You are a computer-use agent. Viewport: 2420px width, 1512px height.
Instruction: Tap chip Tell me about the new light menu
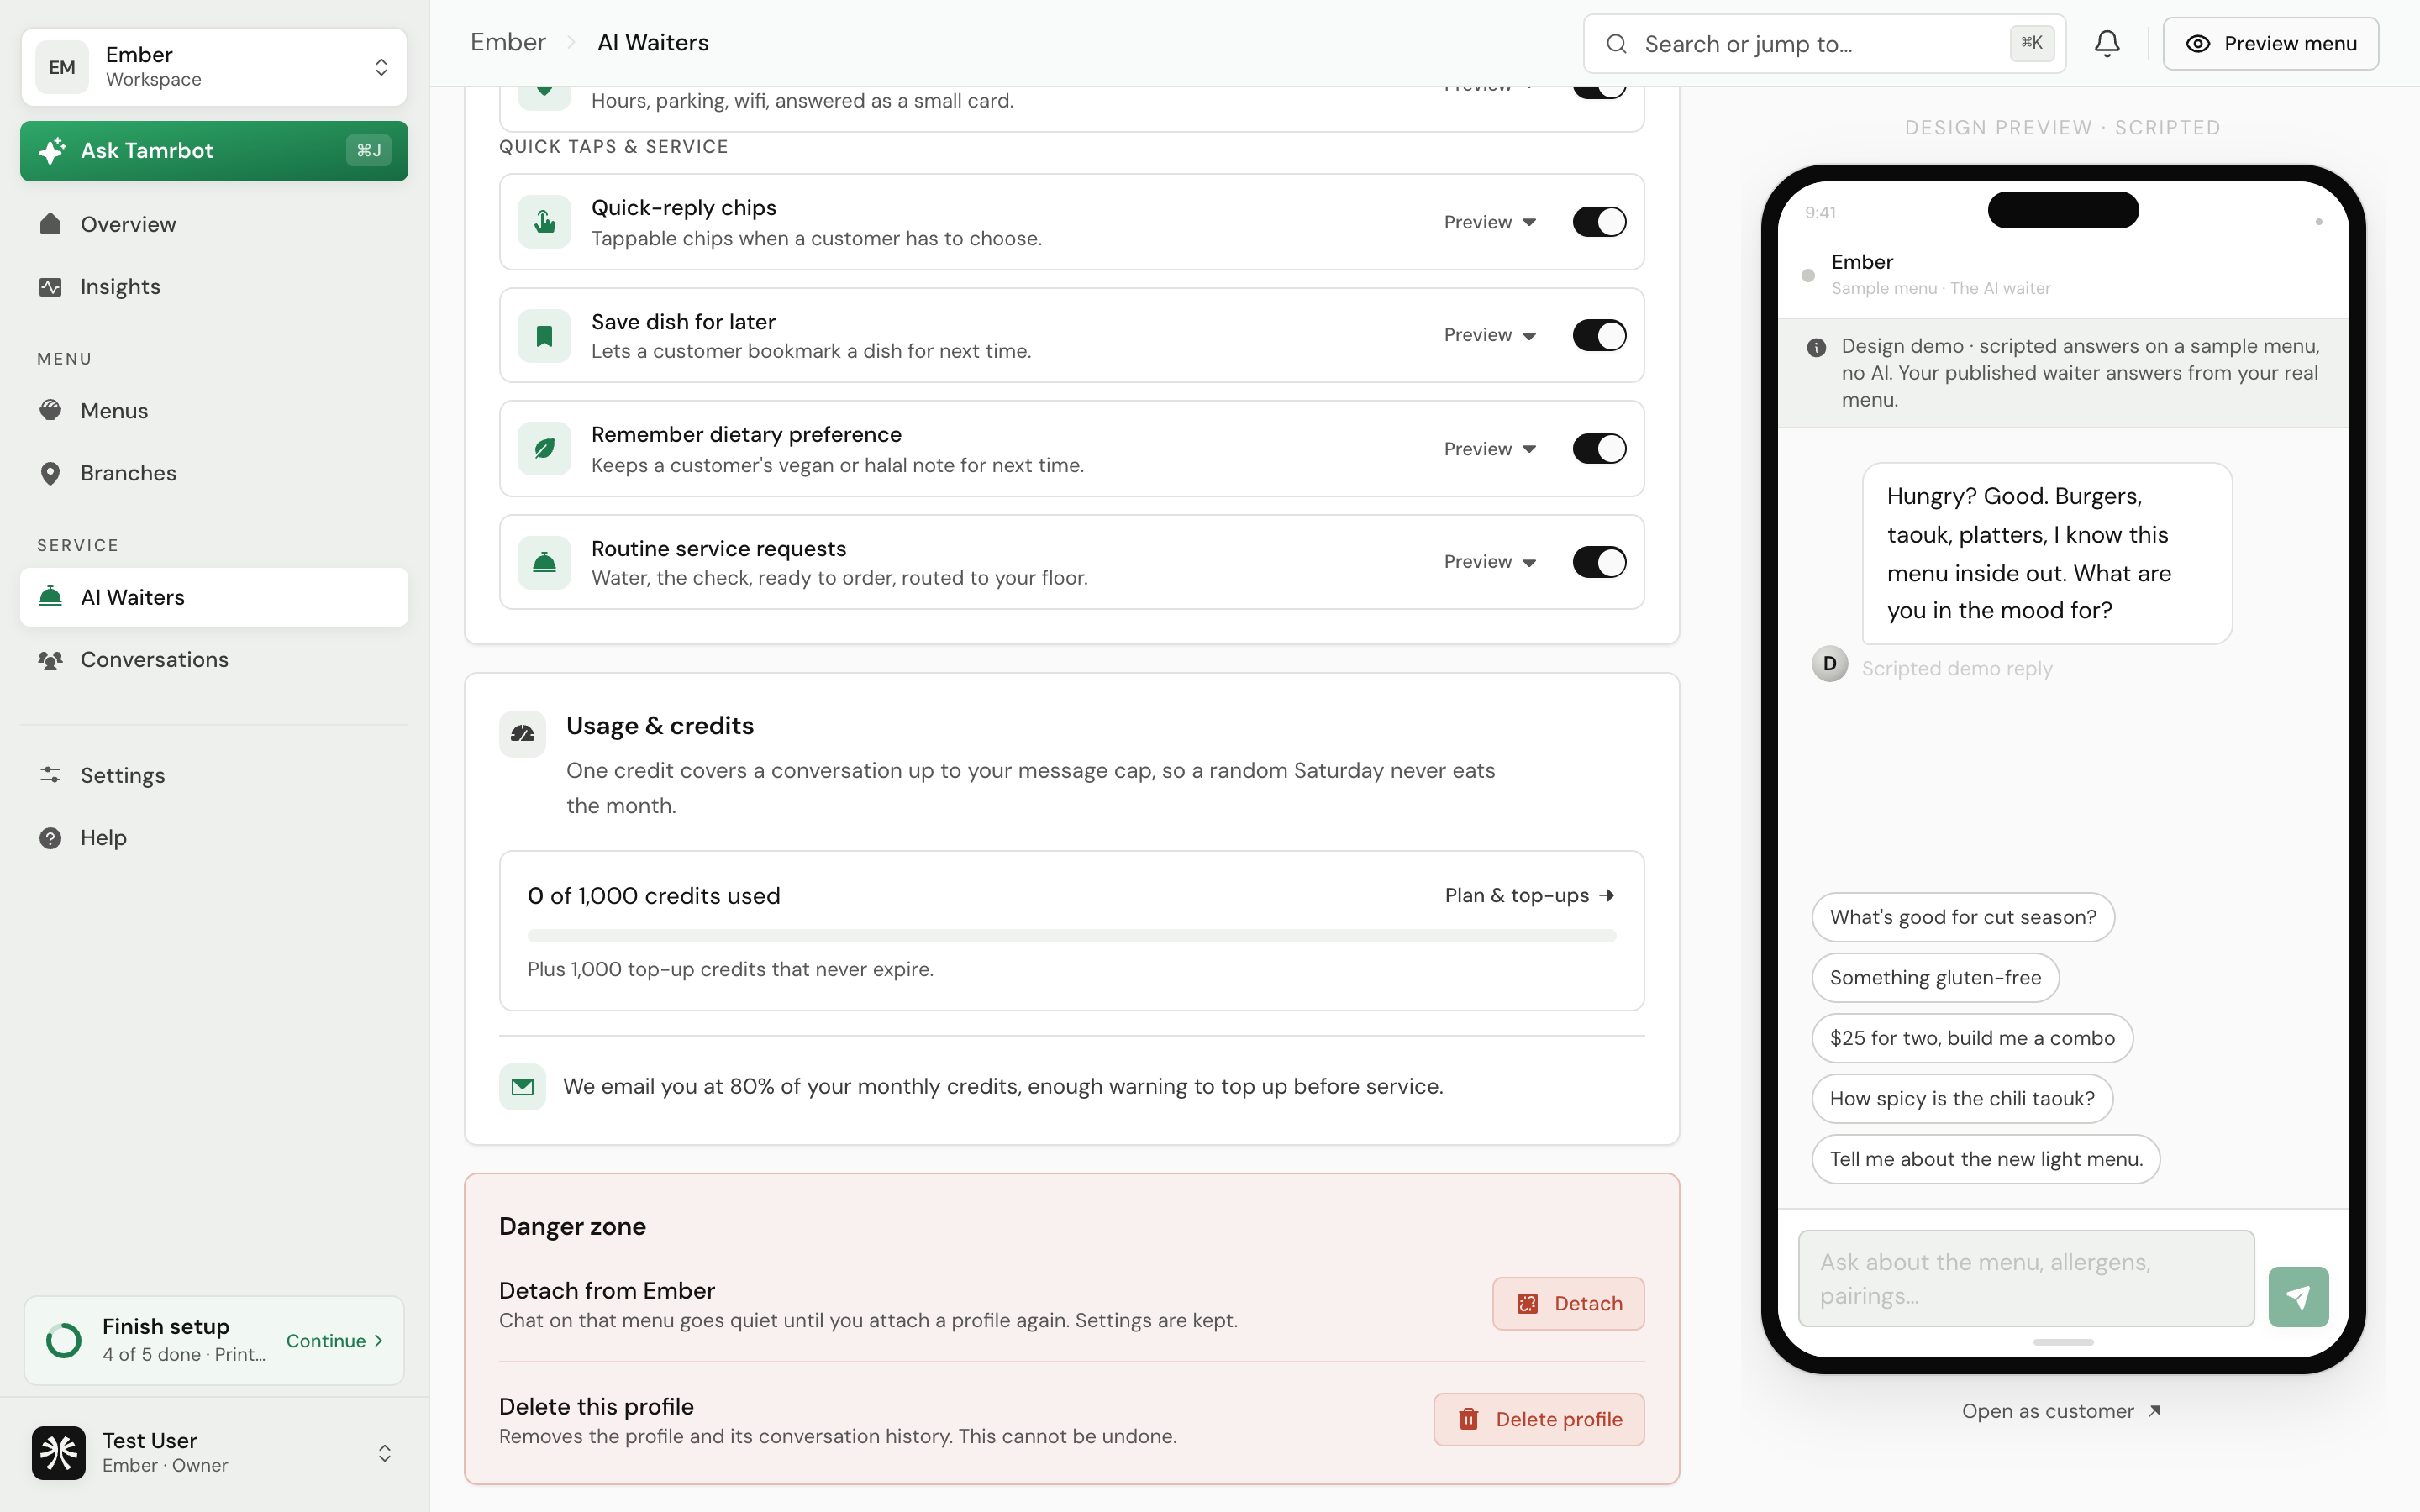1985,1159
